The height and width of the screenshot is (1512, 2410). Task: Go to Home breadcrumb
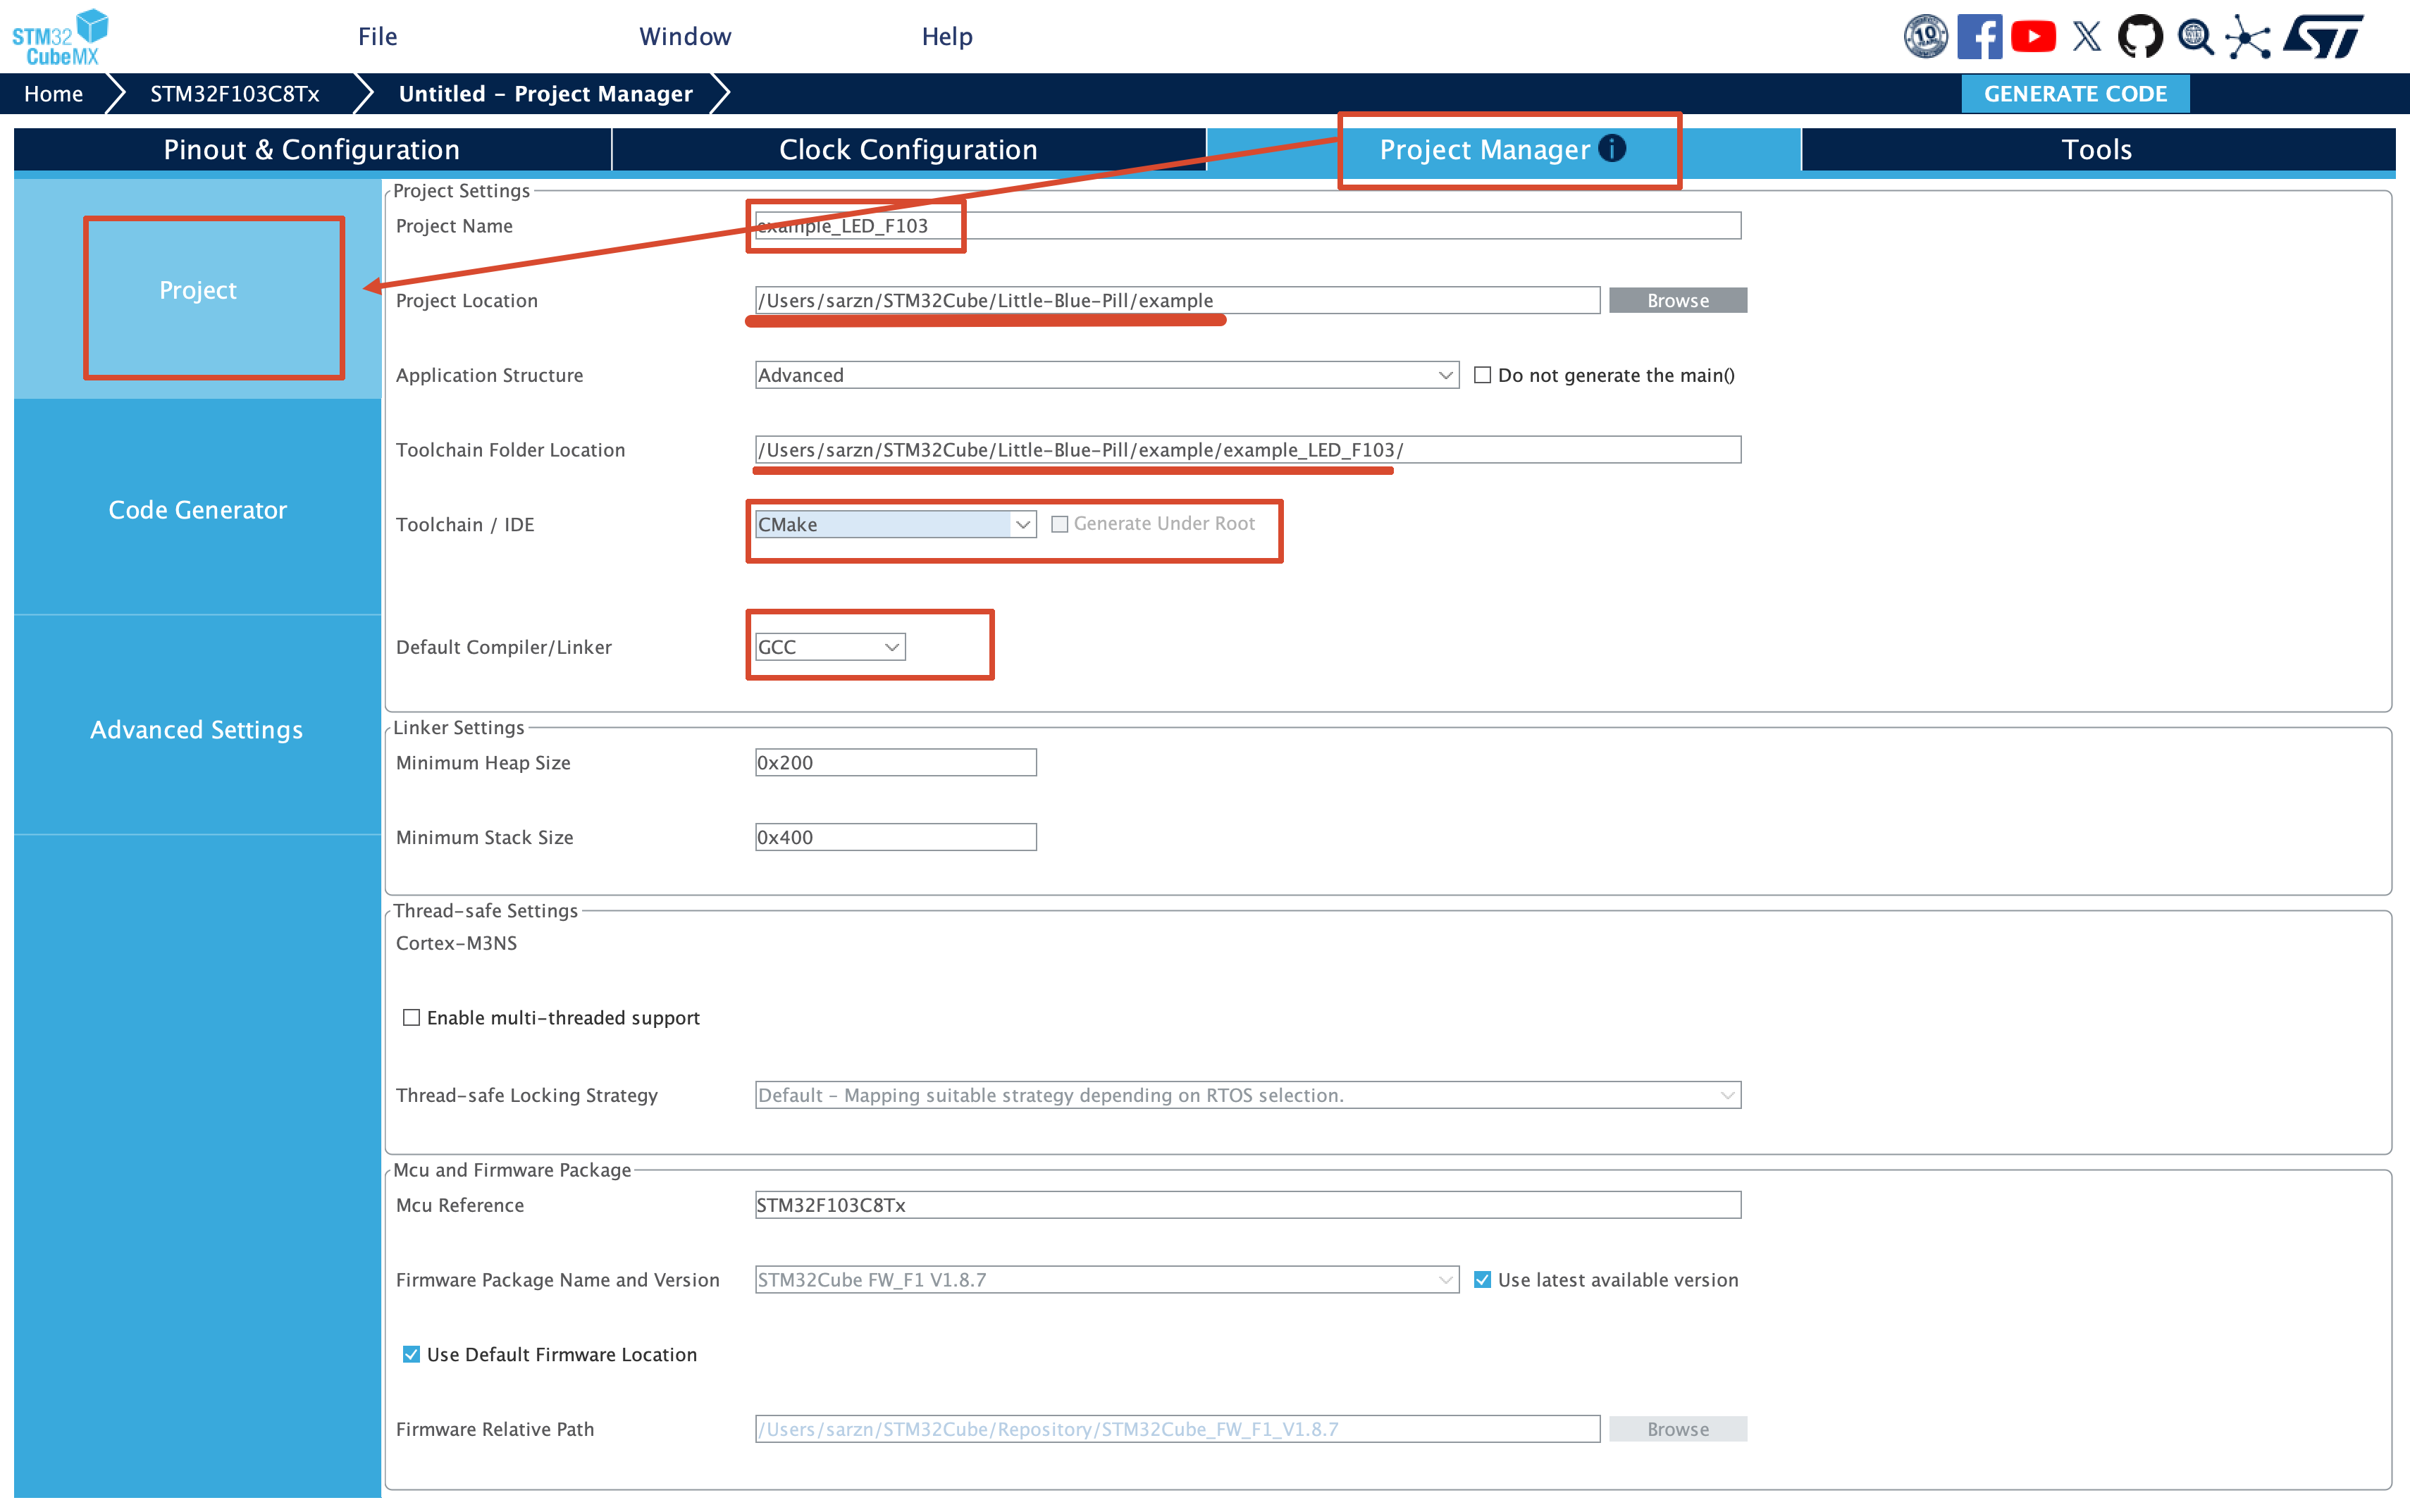54,94
